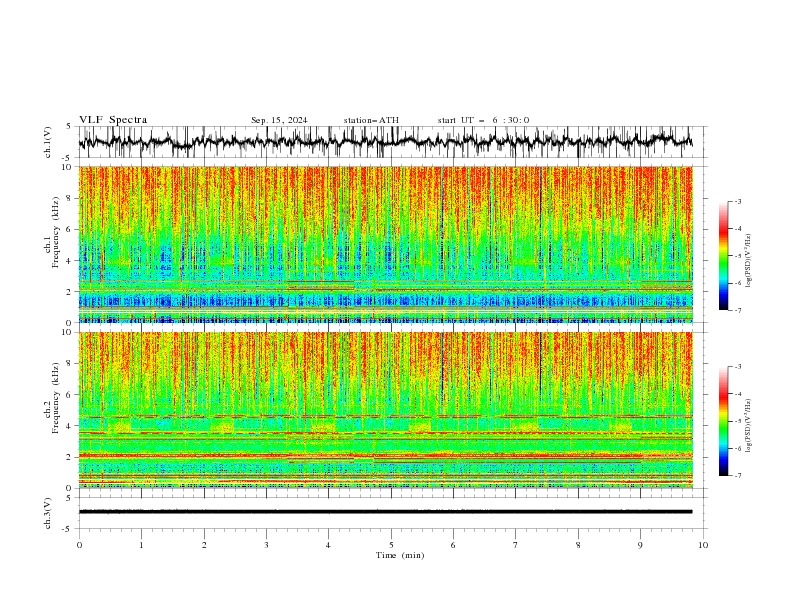Click the "station=ATH" label
This screenshot has height=612, width=792.
point(371,120)
